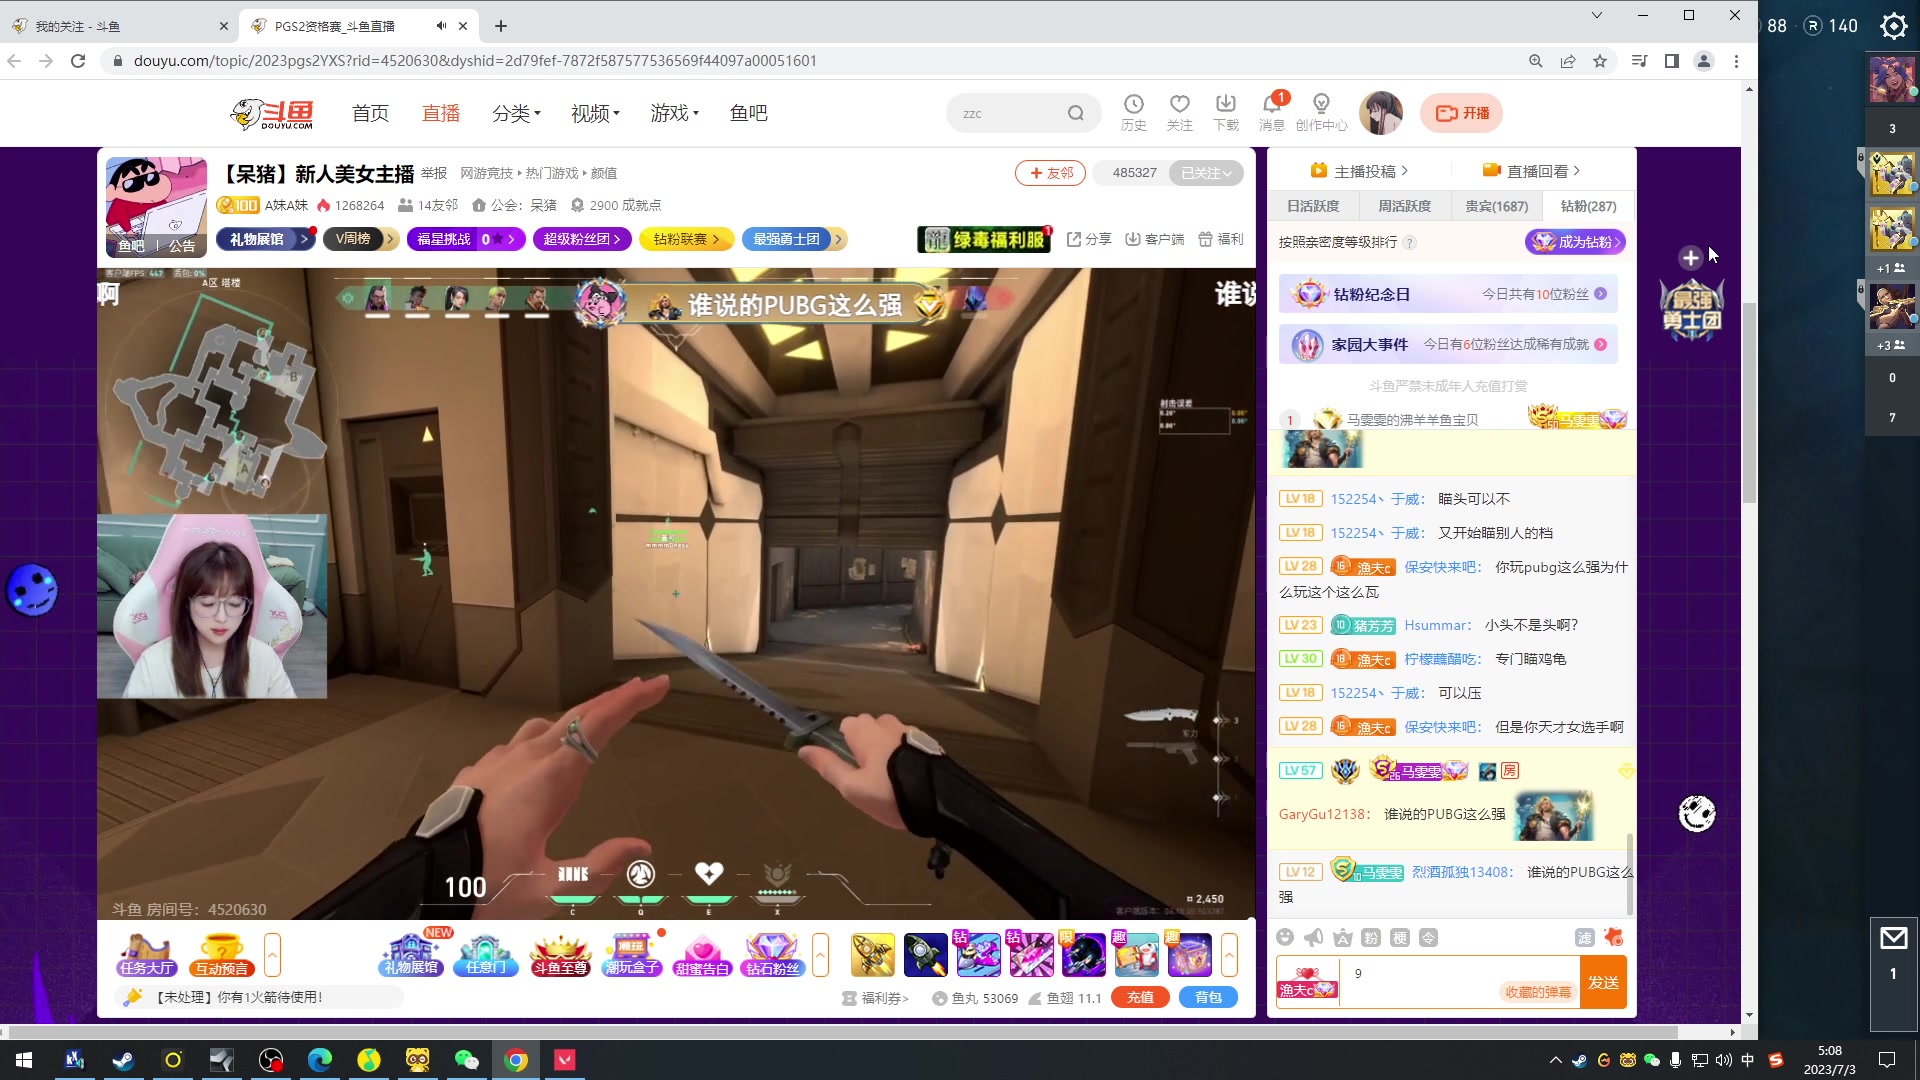
Task: Switch to the 日活跃度 tab
Action: [x=1313, y=206]
